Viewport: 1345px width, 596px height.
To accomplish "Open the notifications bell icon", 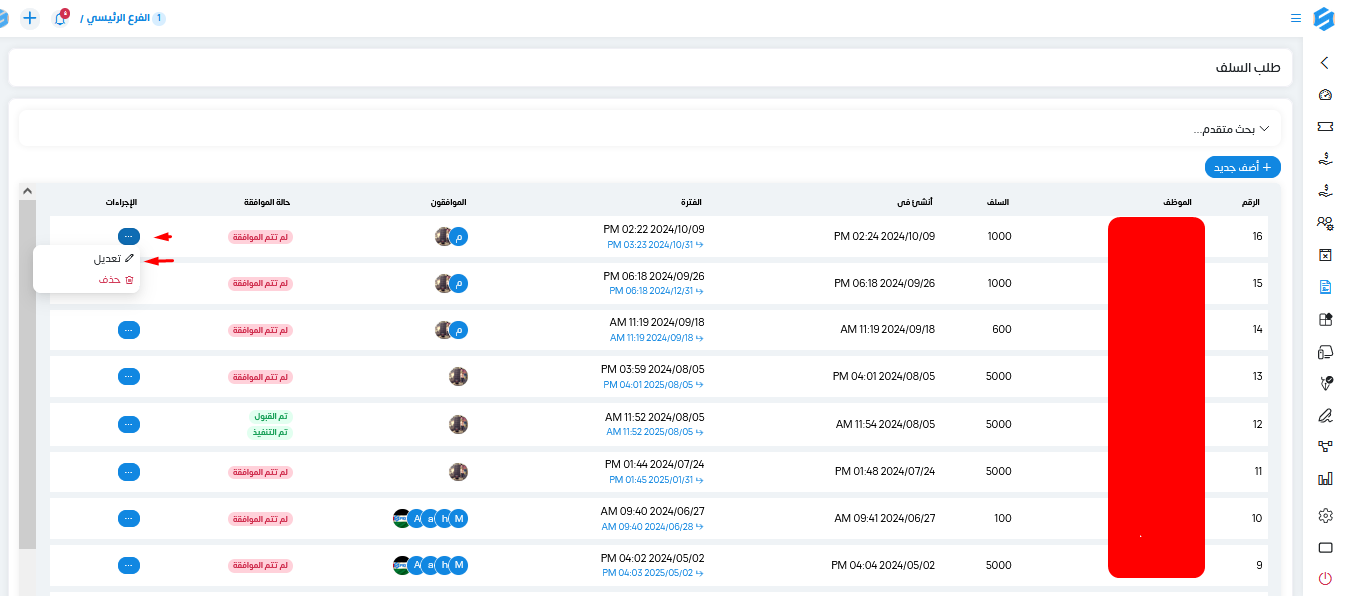I will [60, 18].
